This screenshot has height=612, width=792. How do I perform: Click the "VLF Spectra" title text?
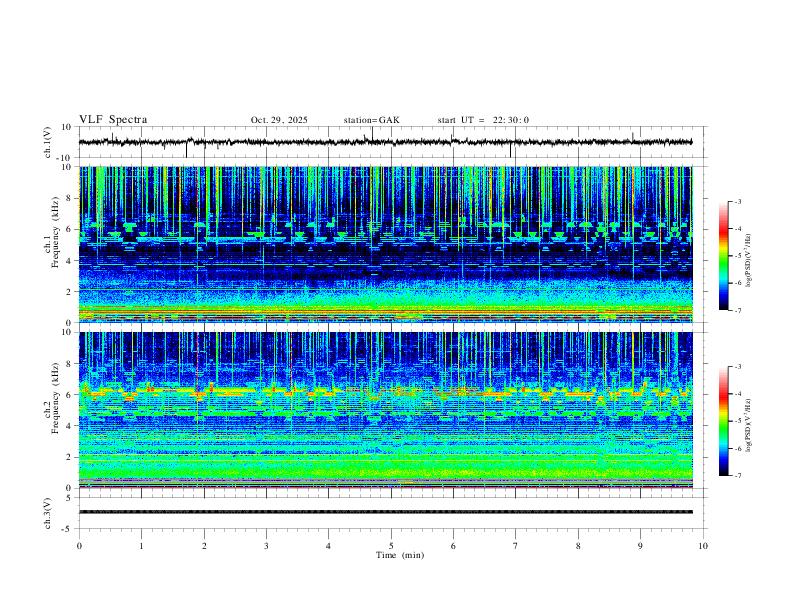[x=113, y=120]
